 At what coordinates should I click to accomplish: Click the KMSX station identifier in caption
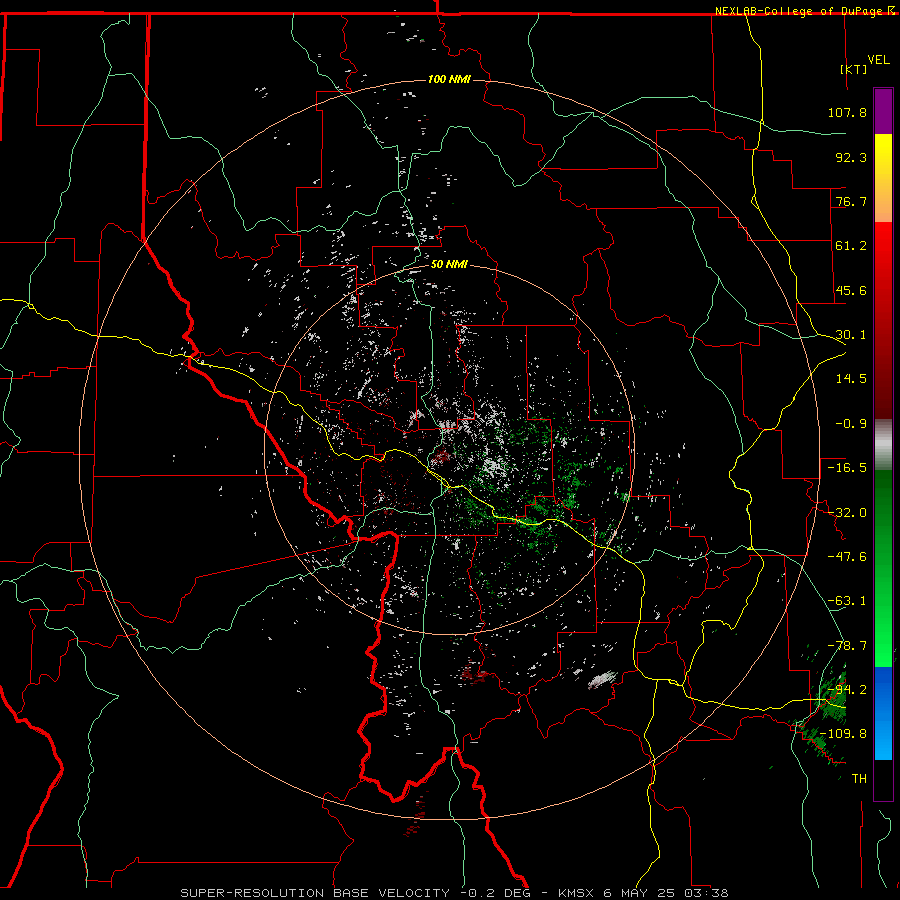(576, 893)
